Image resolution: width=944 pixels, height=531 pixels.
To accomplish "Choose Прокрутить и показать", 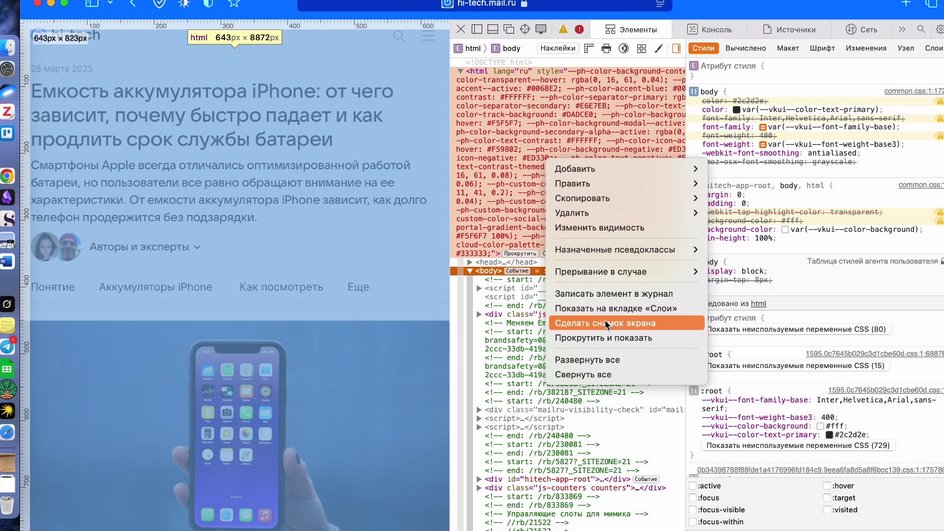I will click(626, 338).
